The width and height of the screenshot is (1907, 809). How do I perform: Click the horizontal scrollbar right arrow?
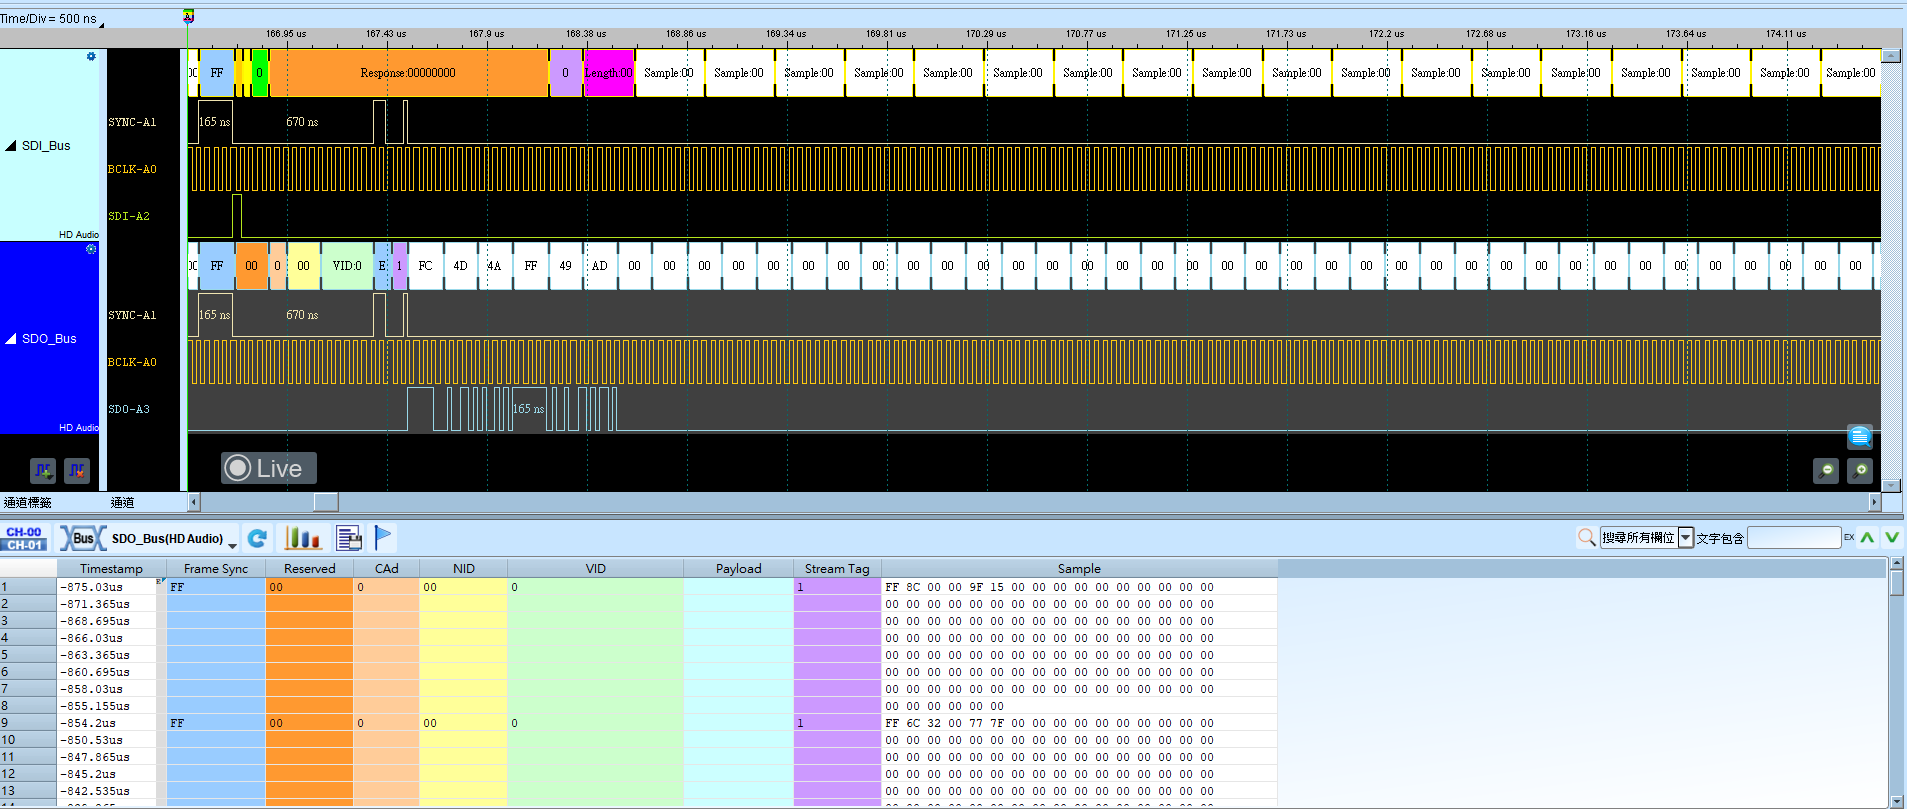pos(1875,502)
